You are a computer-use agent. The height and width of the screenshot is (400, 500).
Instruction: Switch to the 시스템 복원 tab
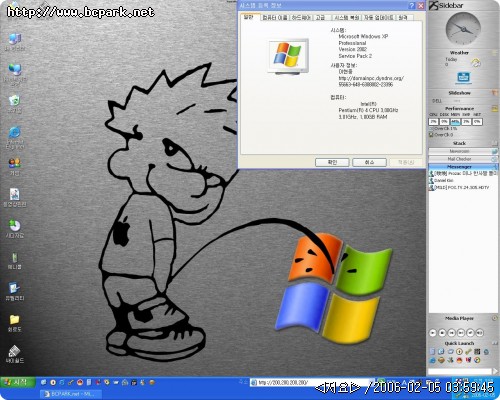click(347, 17)
